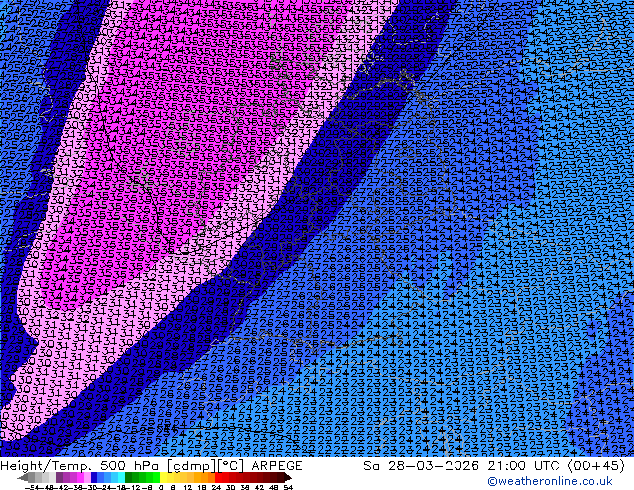Pick the yellow legend swatch

tap(163, 477)
